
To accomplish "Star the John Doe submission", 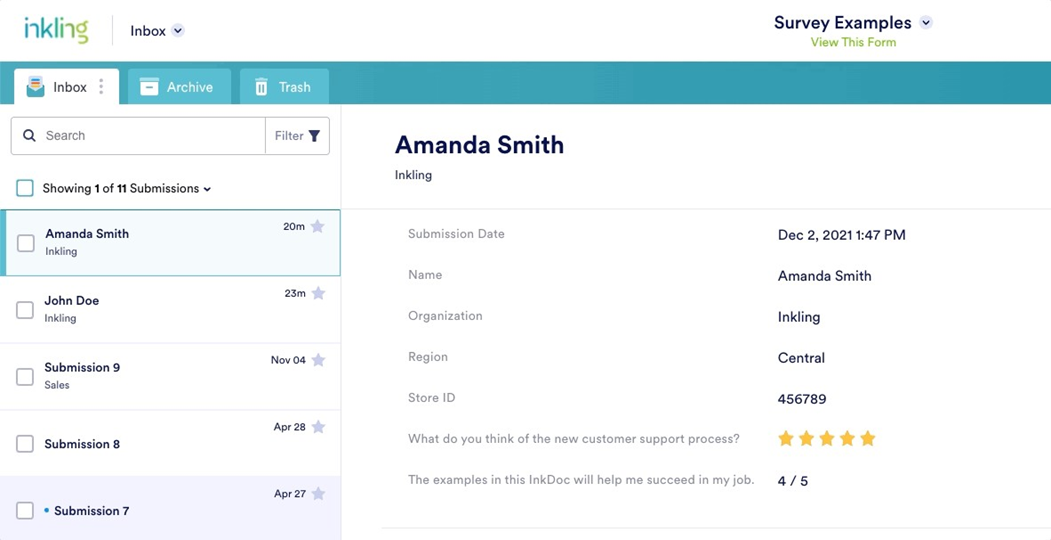I will [318, 294].
